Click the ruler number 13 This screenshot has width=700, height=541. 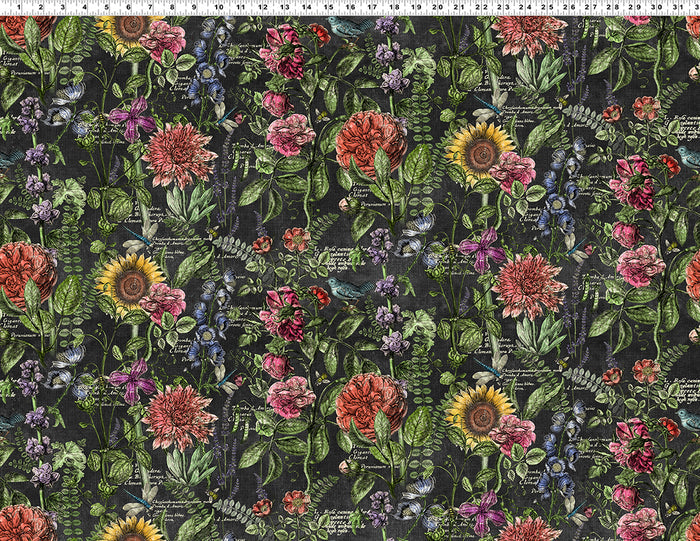pos(284,7)
